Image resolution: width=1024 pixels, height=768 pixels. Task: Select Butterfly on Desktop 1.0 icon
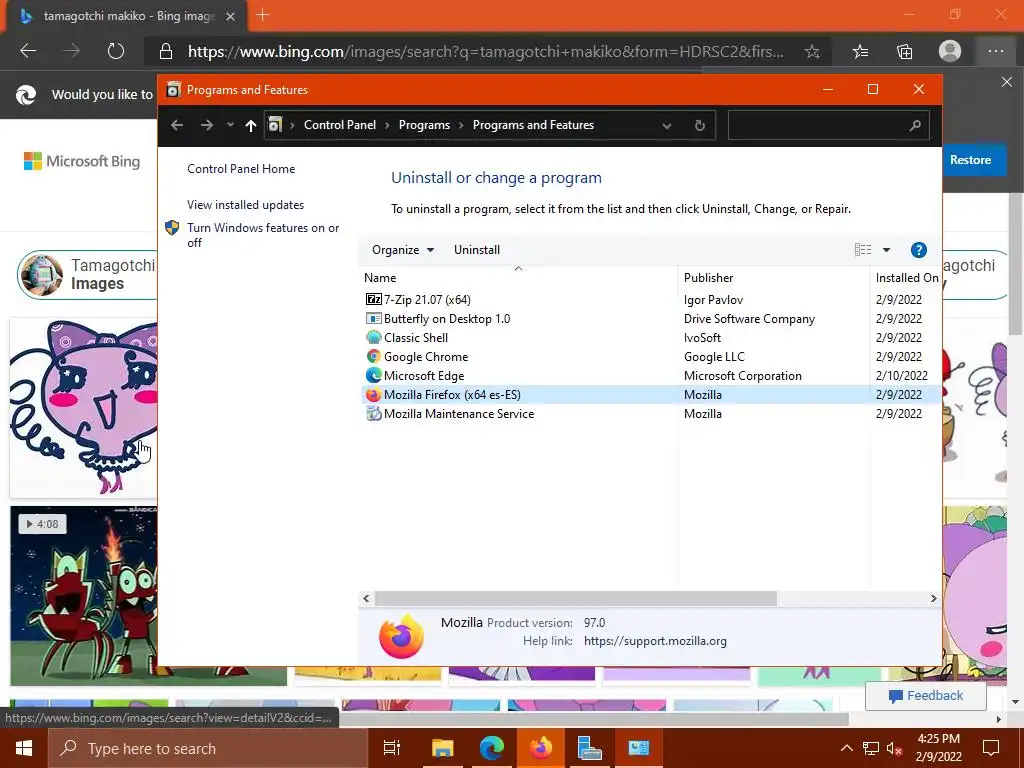374,319
